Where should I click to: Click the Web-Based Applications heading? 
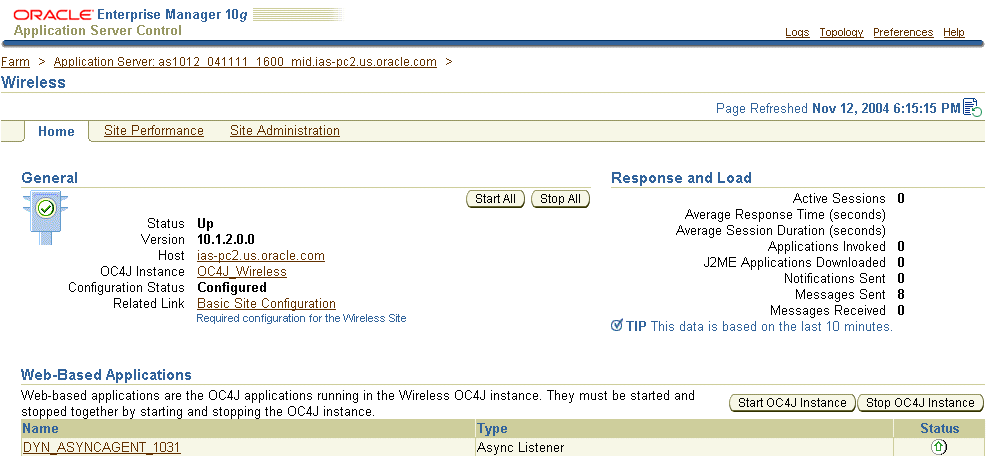[x=106, y=375]
